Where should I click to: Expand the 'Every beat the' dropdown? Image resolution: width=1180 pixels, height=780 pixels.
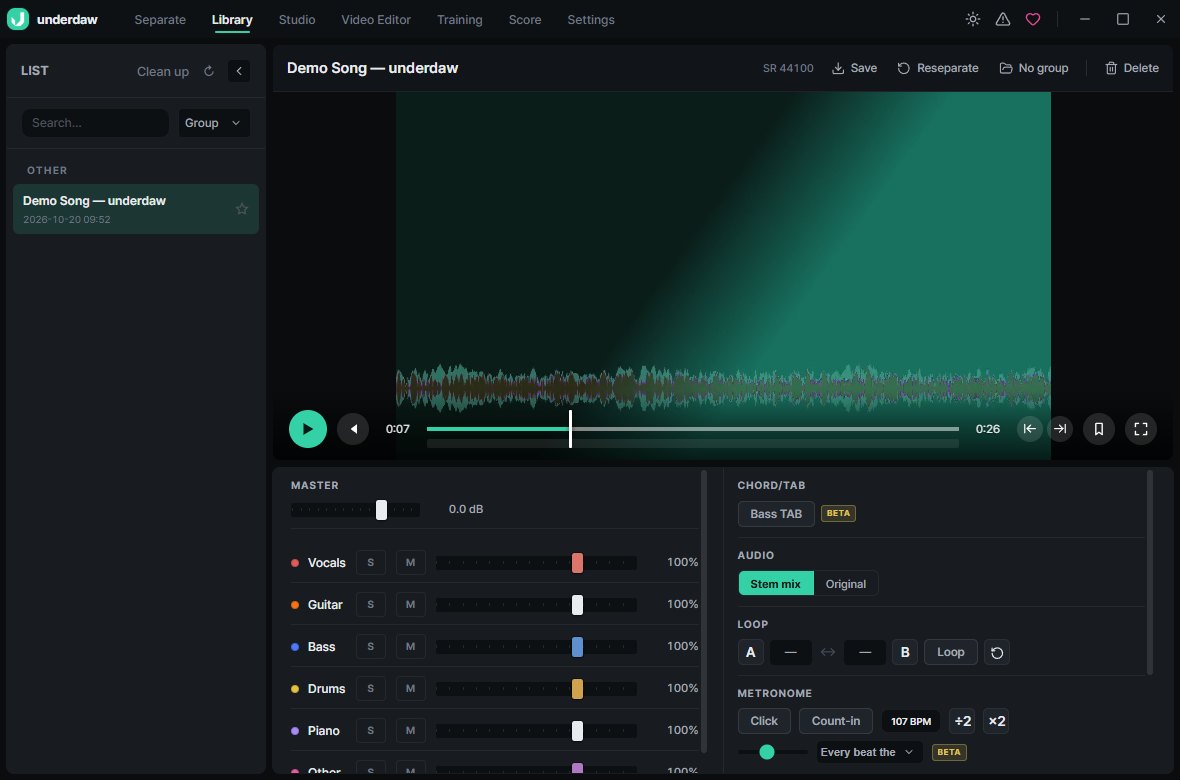point(869,752)
